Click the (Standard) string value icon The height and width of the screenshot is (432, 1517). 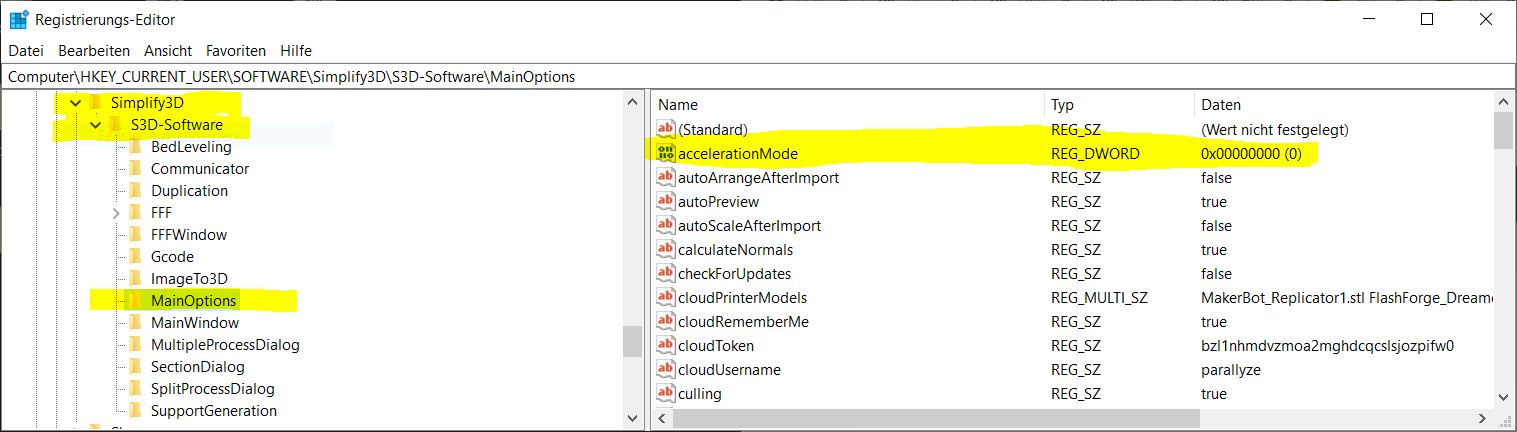pos(666,129)
